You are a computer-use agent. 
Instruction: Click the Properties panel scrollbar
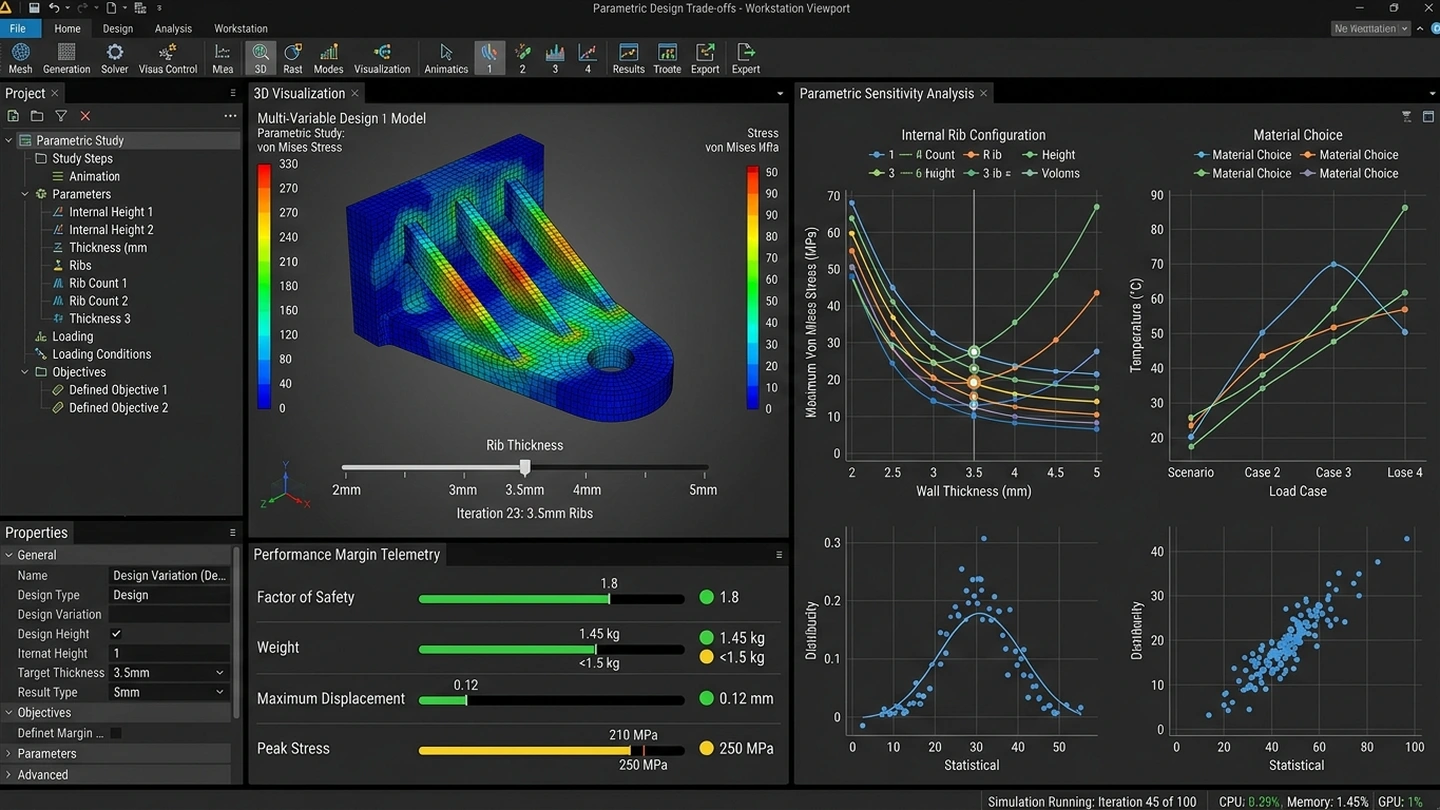tap(236, 633)
